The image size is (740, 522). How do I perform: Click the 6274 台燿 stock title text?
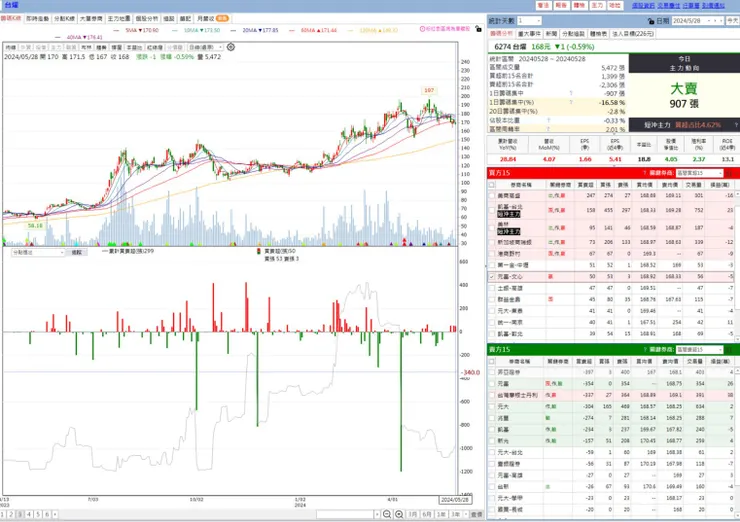(510, 47)
